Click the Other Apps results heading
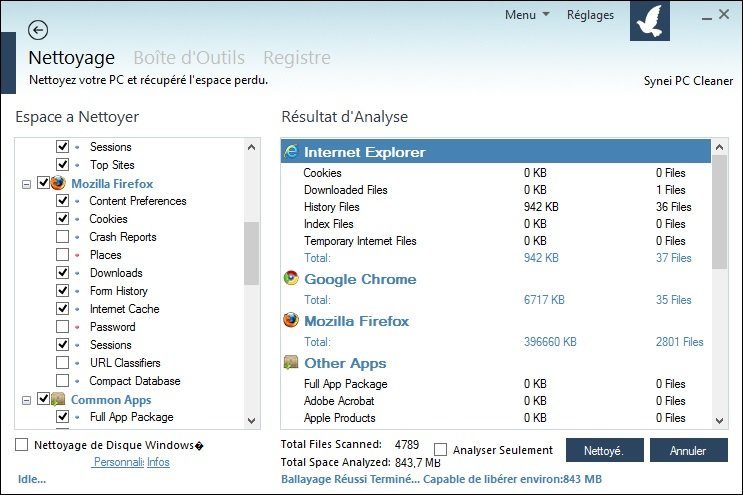 point(345,363)
